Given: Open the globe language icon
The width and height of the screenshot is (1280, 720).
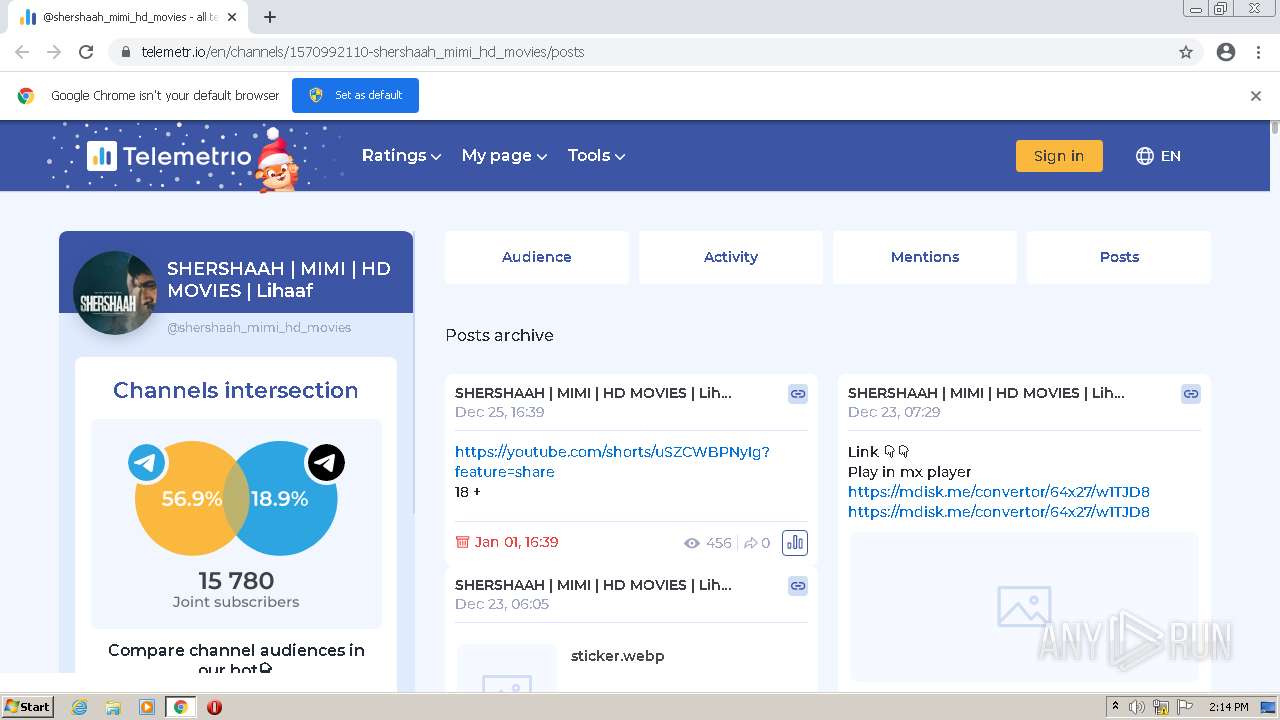Looking at the screenshot, I should [1145, 156].
